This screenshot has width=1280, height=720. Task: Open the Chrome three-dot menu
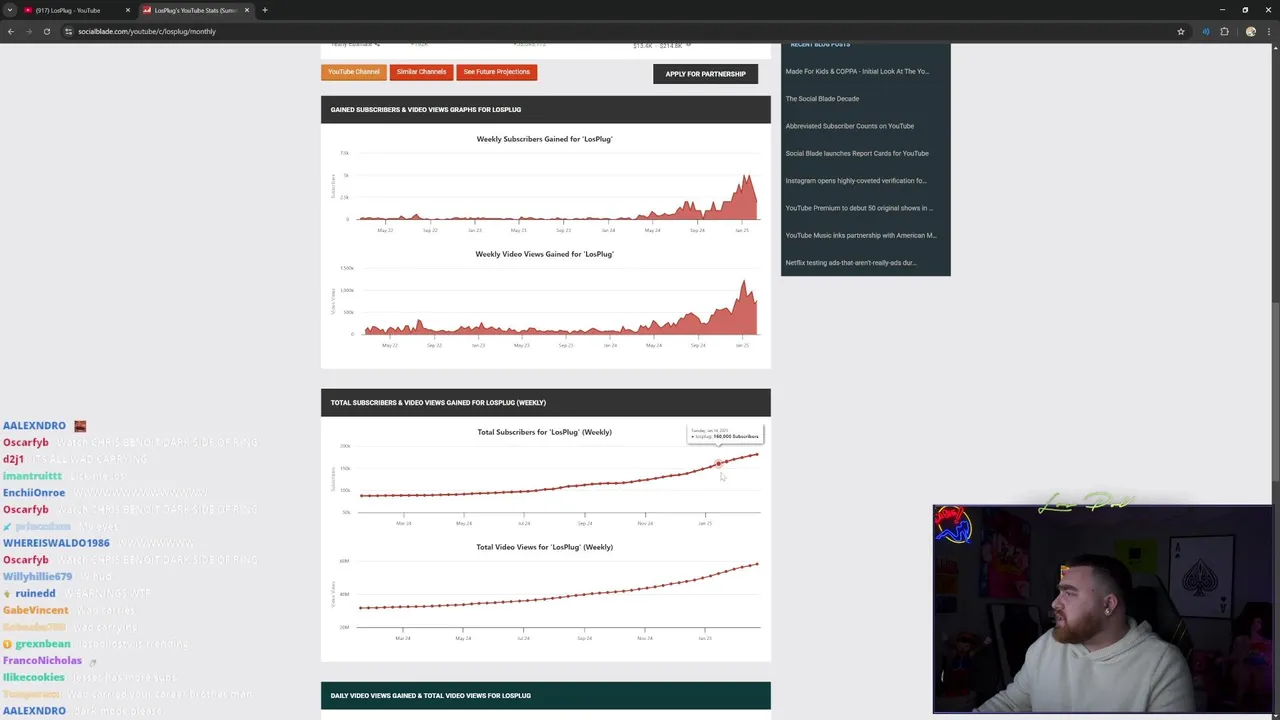pyautogui.click(x=1269, y=31)
